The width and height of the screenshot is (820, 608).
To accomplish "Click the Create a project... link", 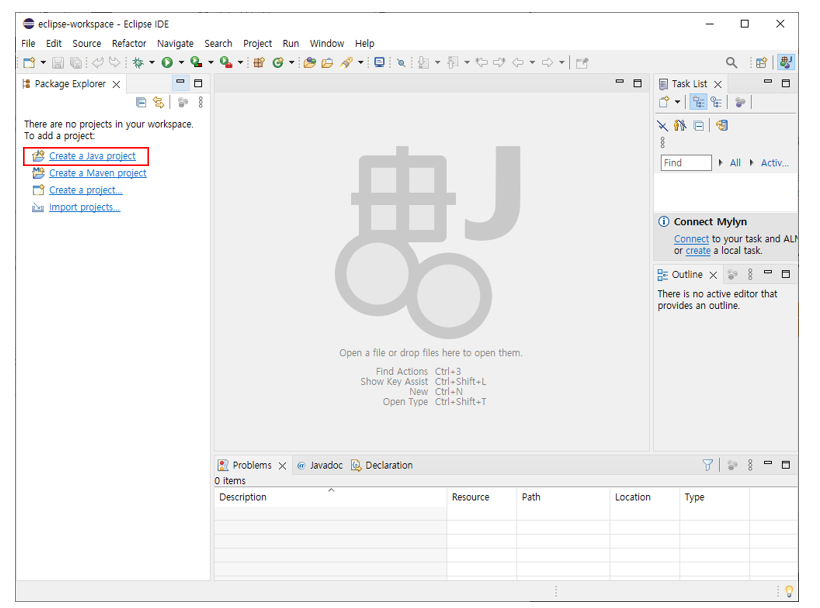I will click(86, 190).
